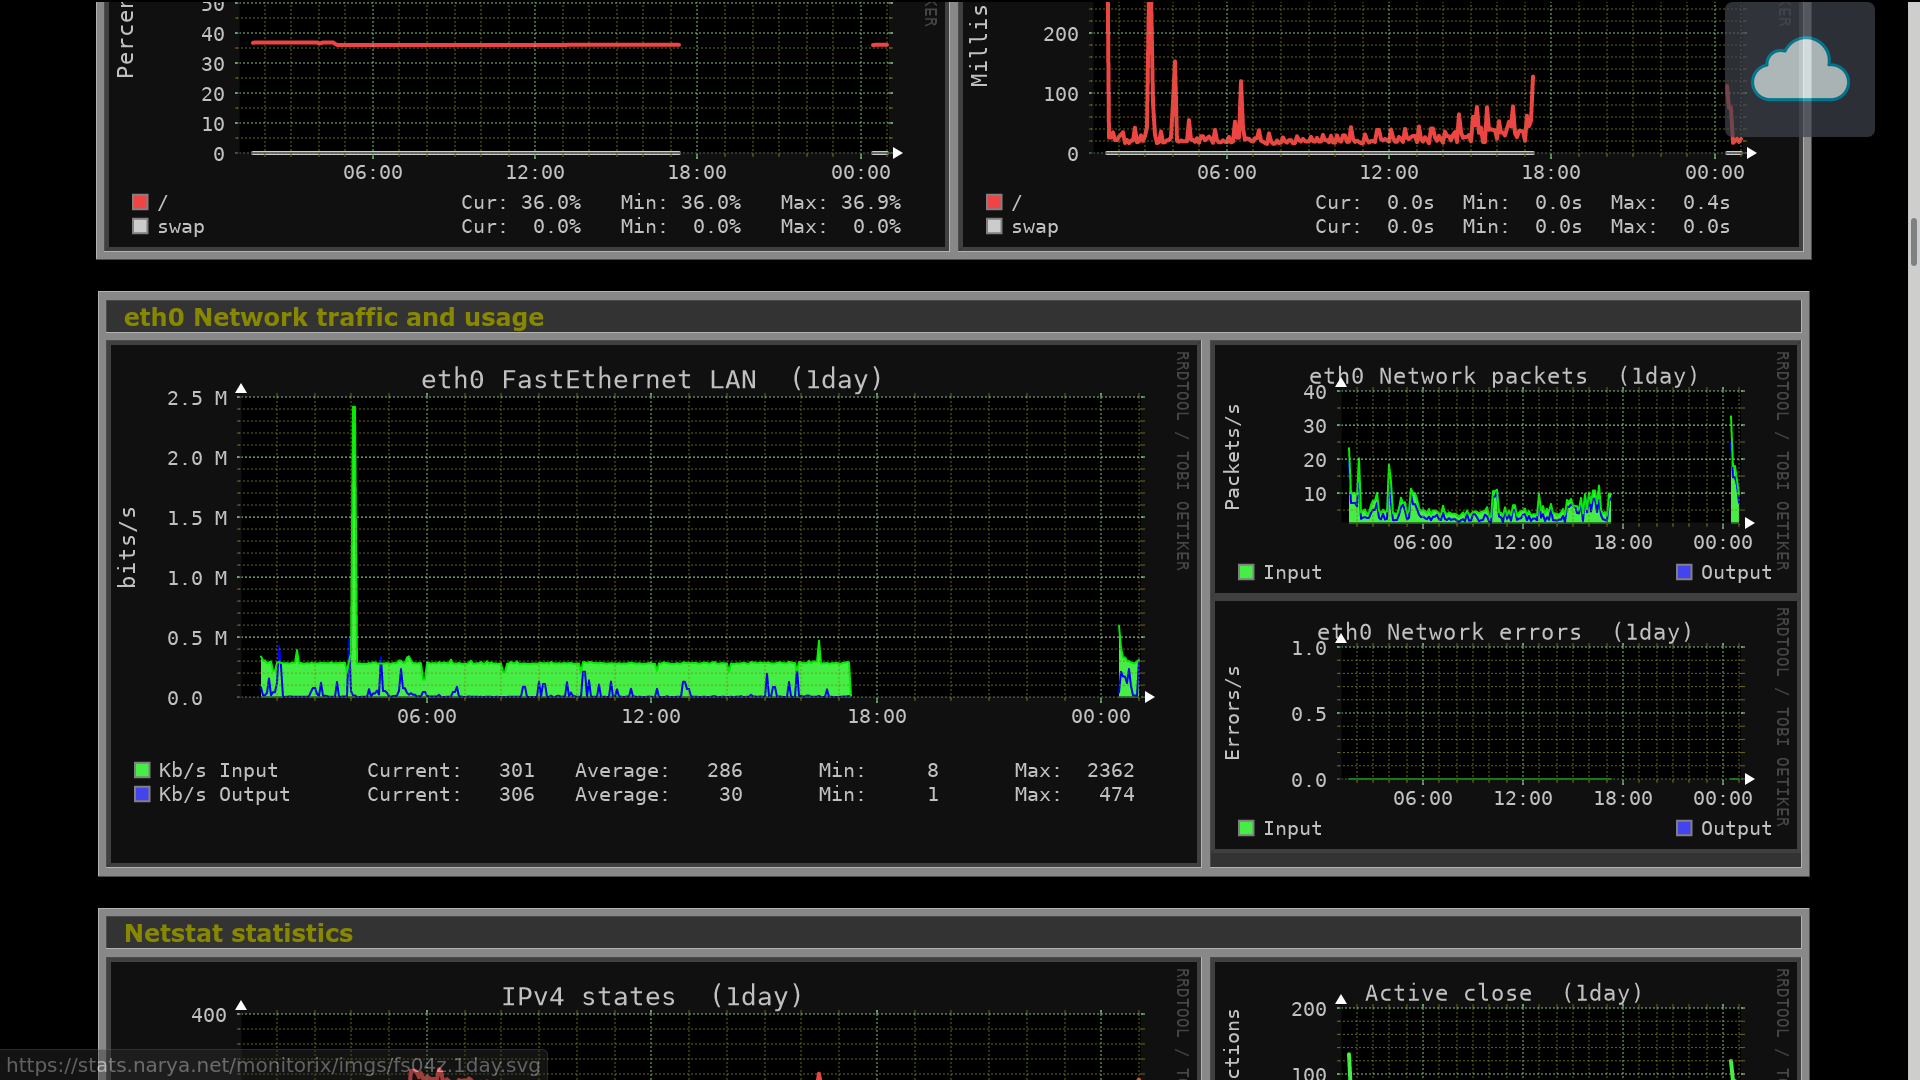Click the page vertical scrollbar thumb
The image size is (1920, 1080).
click(x=1913, y=242)
